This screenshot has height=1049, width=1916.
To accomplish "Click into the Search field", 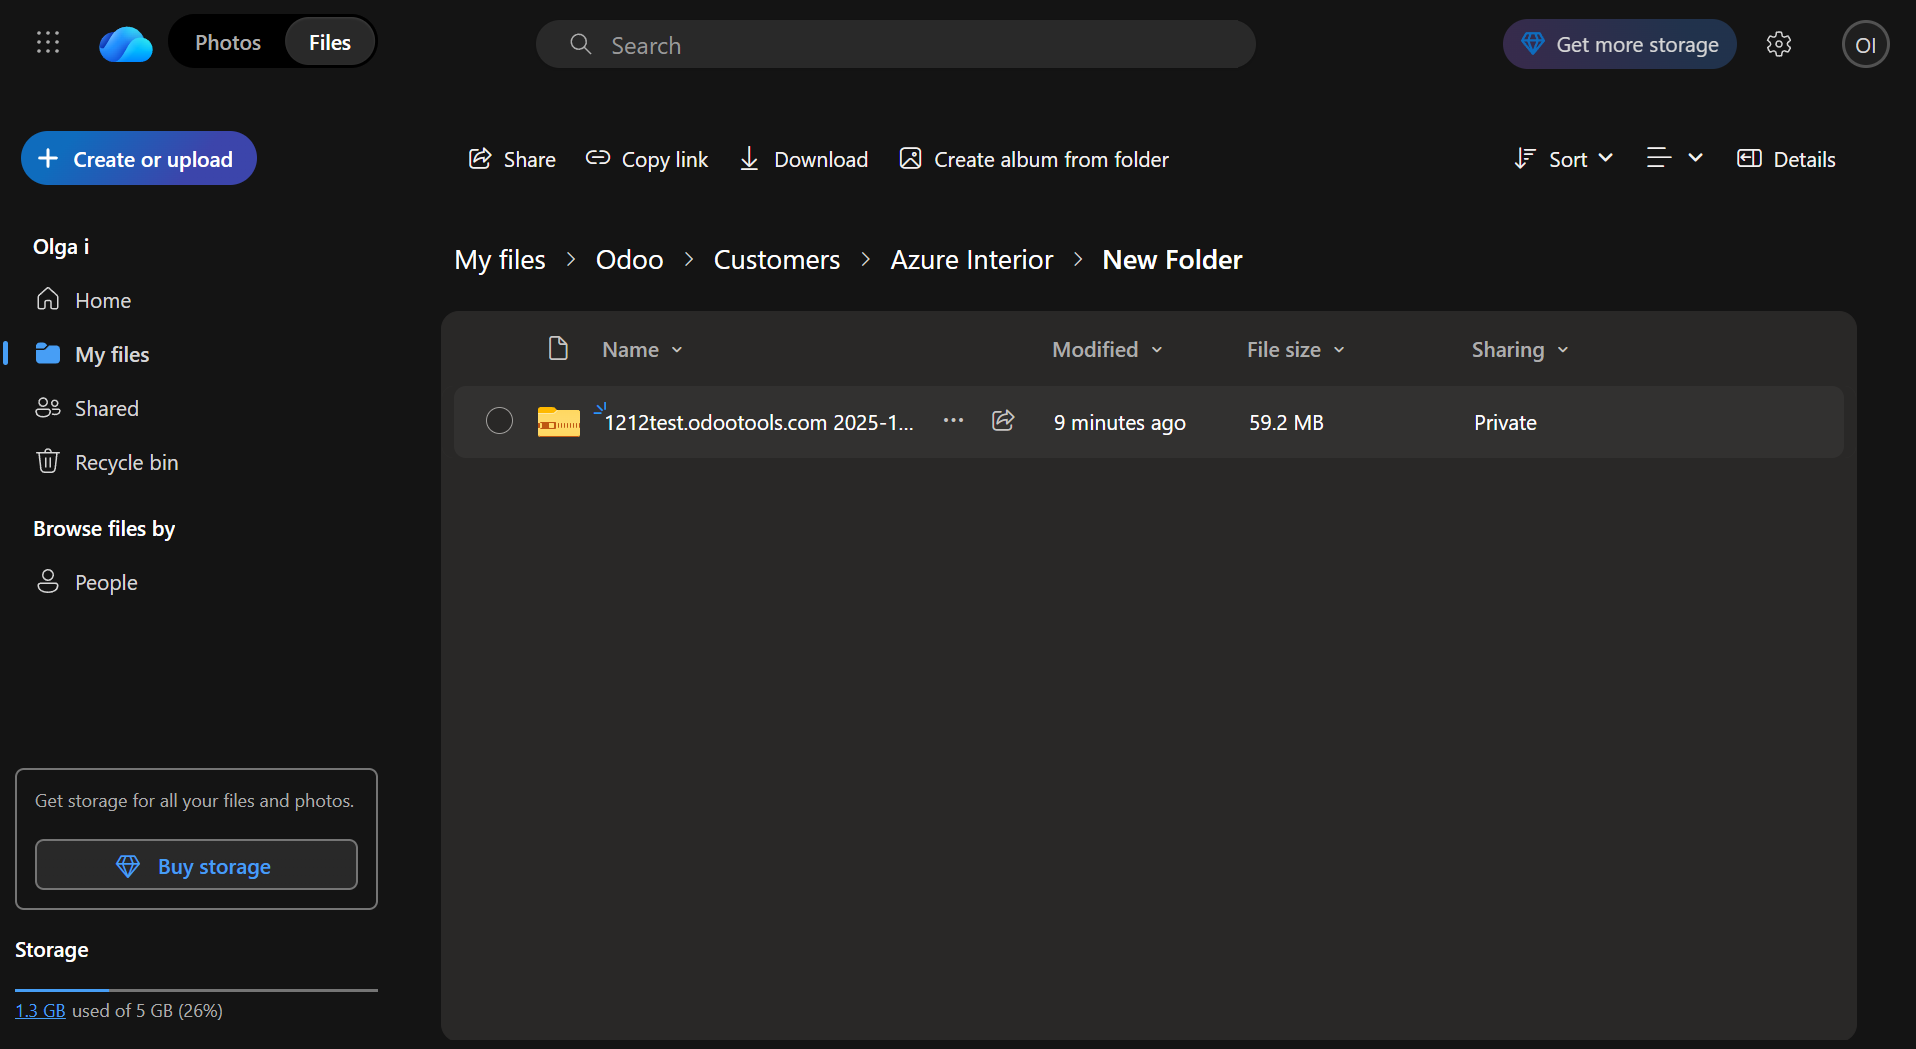I will click(895, 45).
